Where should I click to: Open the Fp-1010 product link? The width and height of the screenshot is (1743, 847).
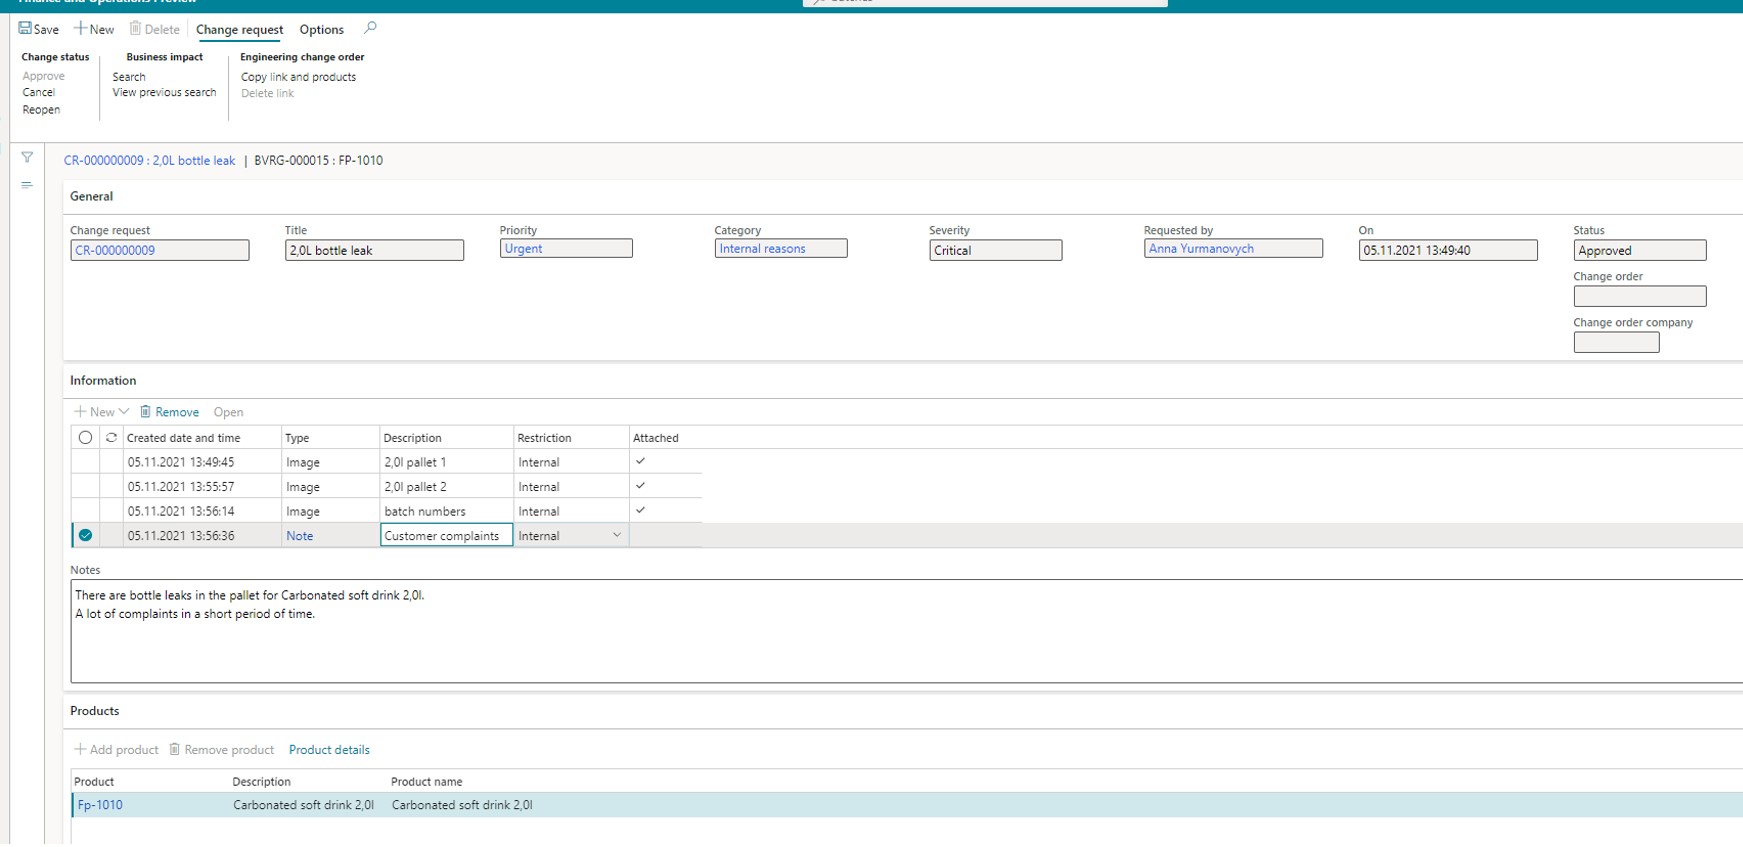tap(100, 805)
